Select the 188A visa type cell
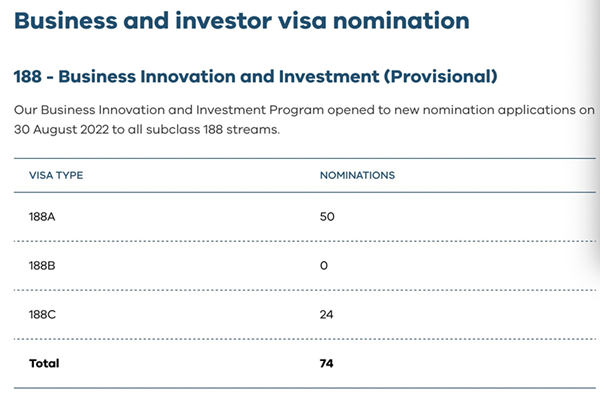 click(42, 217)
